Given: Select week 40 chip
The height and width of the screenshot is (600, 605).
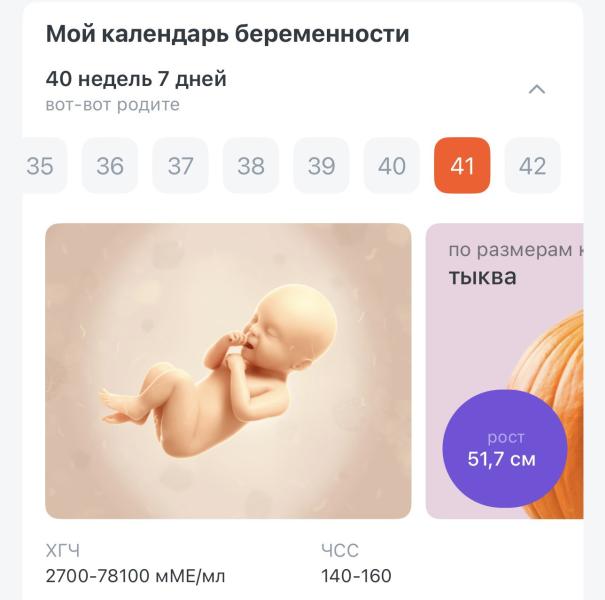Looking at the screenshot, I should [x=392, y=165].
